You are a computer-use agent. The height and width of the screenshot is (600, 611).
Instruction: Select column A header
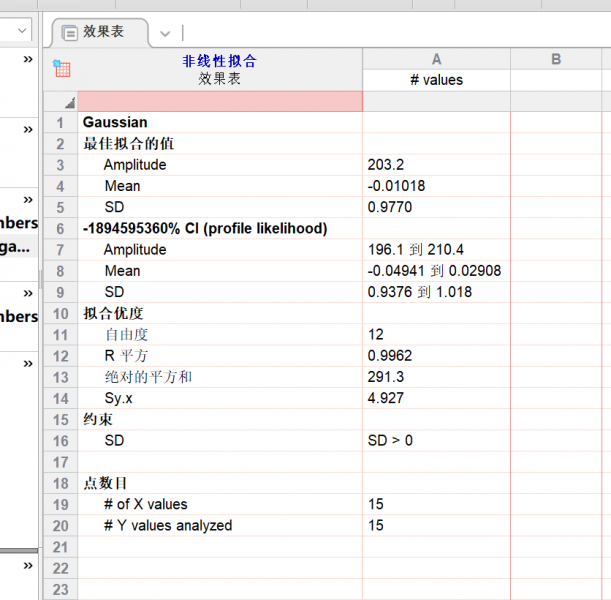pos(436,59)
